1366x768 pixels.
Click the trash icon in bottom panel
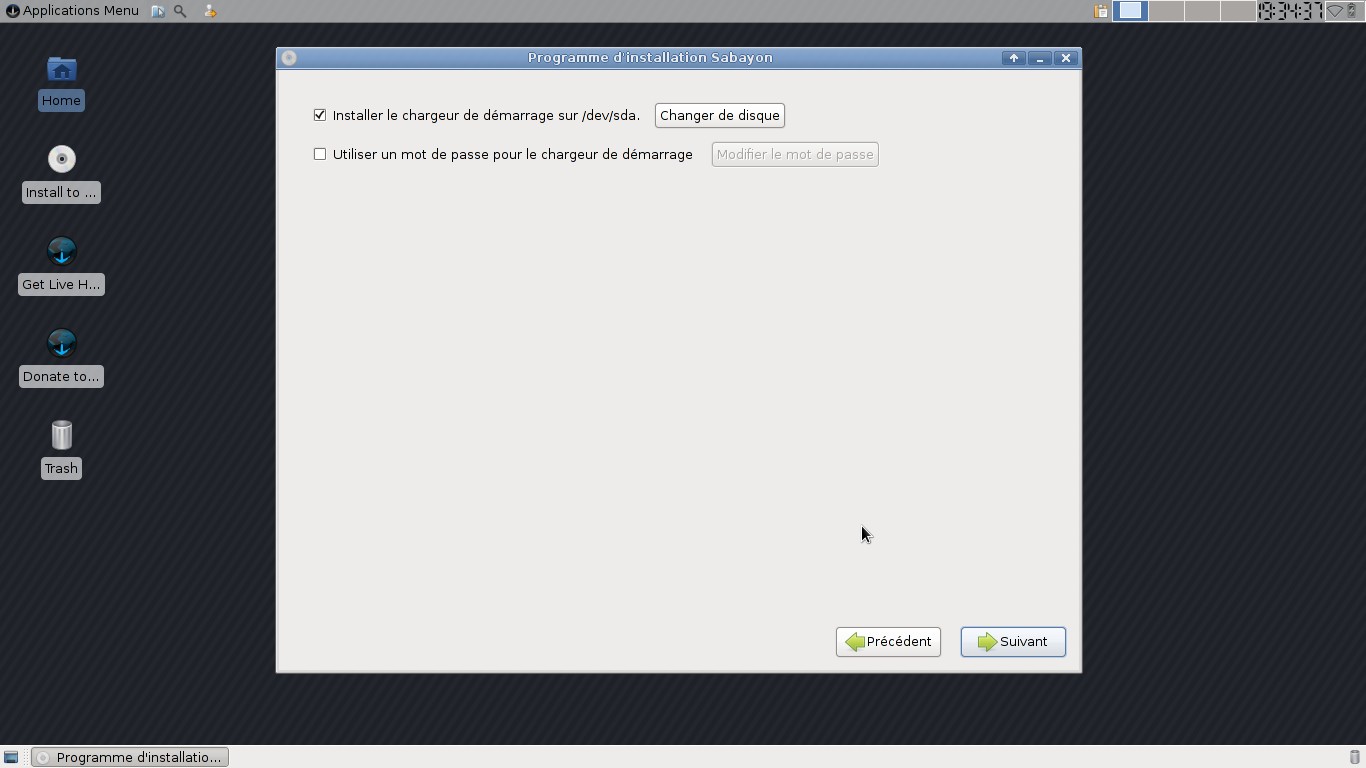(x=1355, y=757)
